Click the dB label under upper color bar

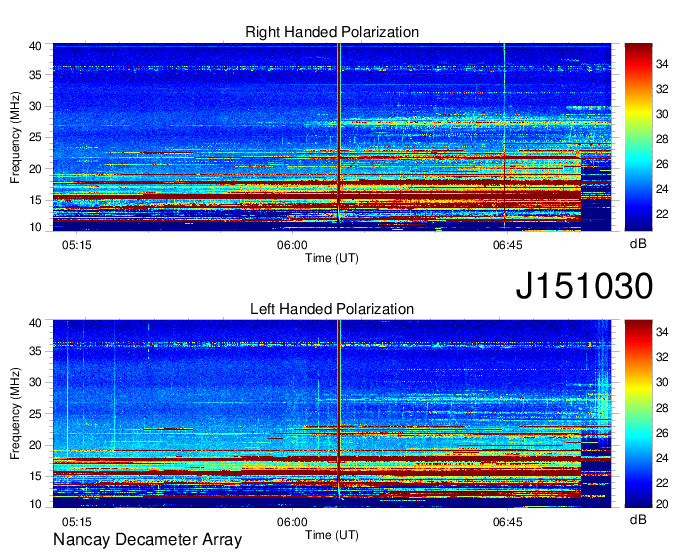pyautogui.click(x=638, y=244)
